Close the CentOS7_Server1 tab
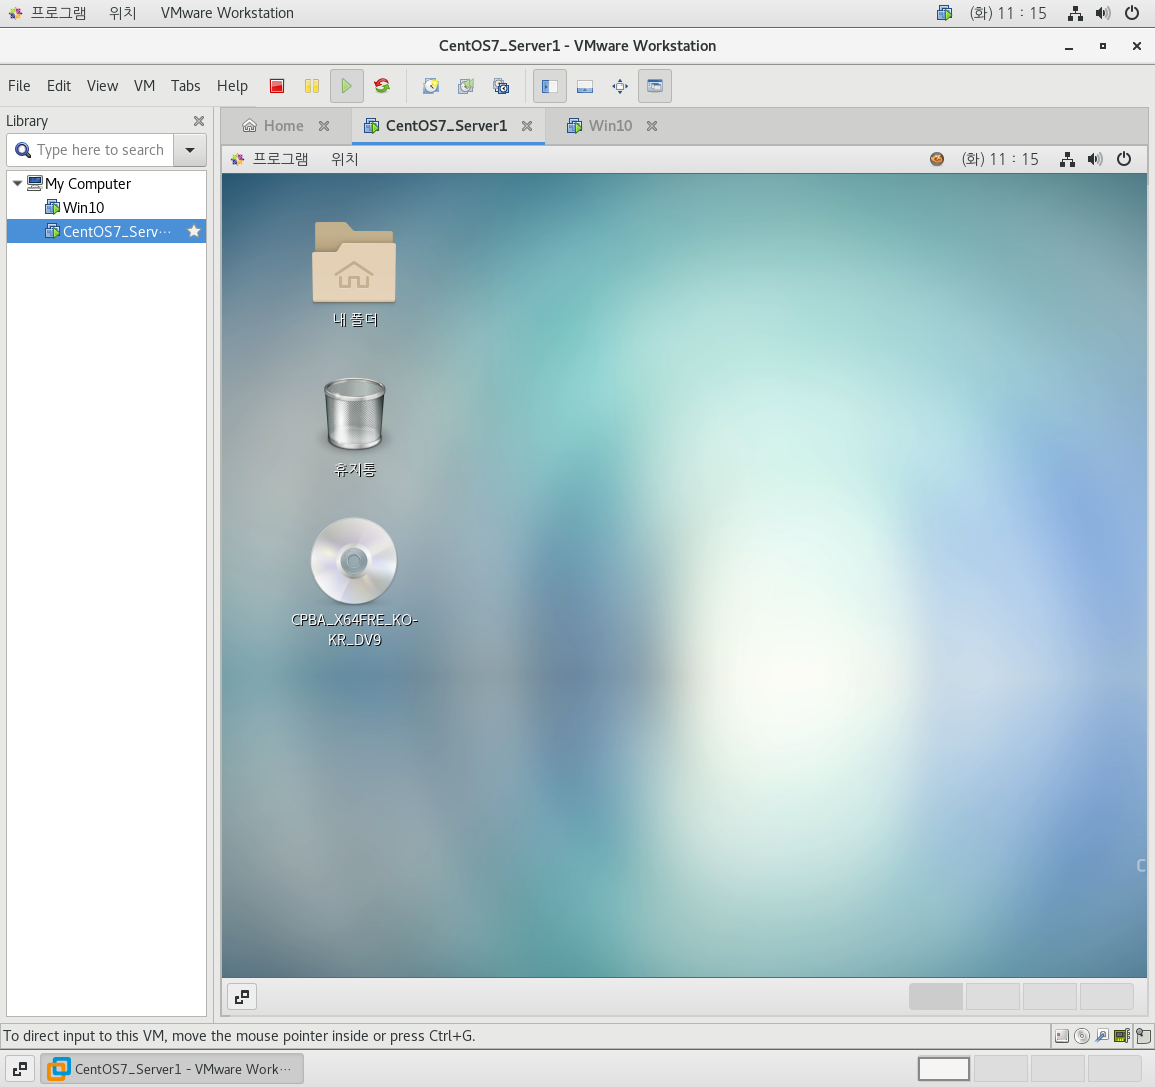Viewport: 1155px width, 1087px height. click(x=527, y=126)
